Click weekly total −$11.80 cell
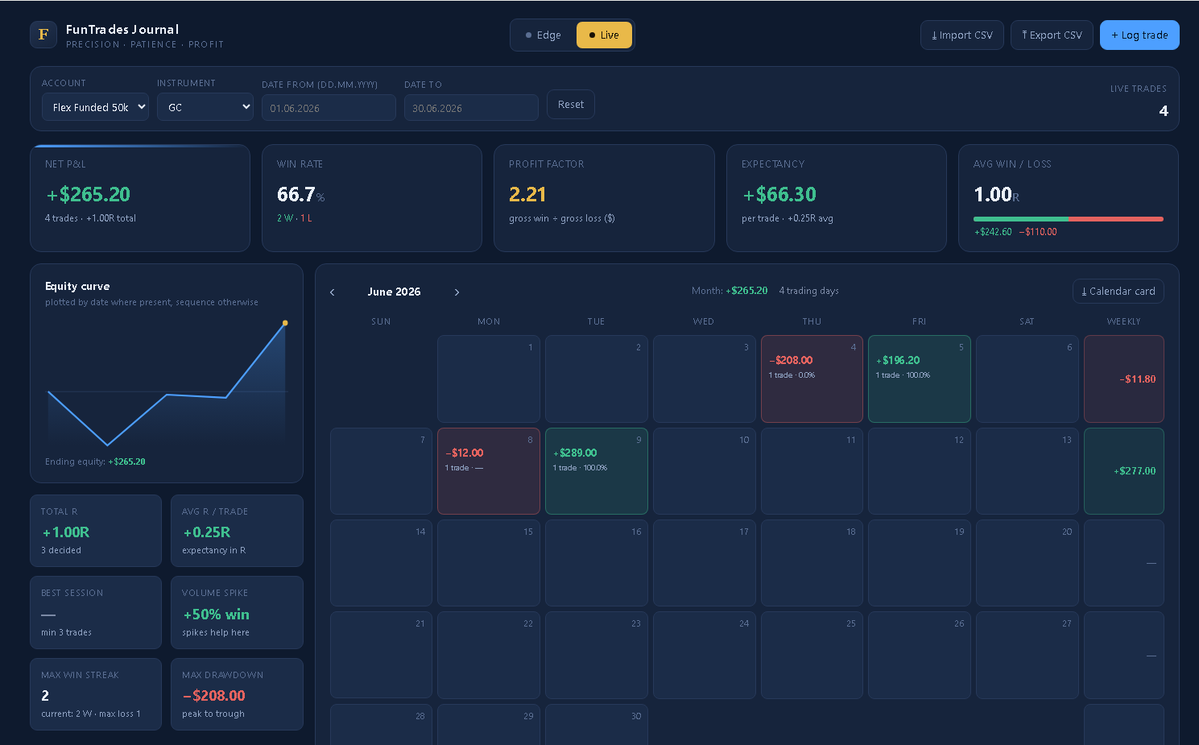Image resolution: width=1199 pixels, height=745 pixels. pyautogui.click(x=1123, y=379)
